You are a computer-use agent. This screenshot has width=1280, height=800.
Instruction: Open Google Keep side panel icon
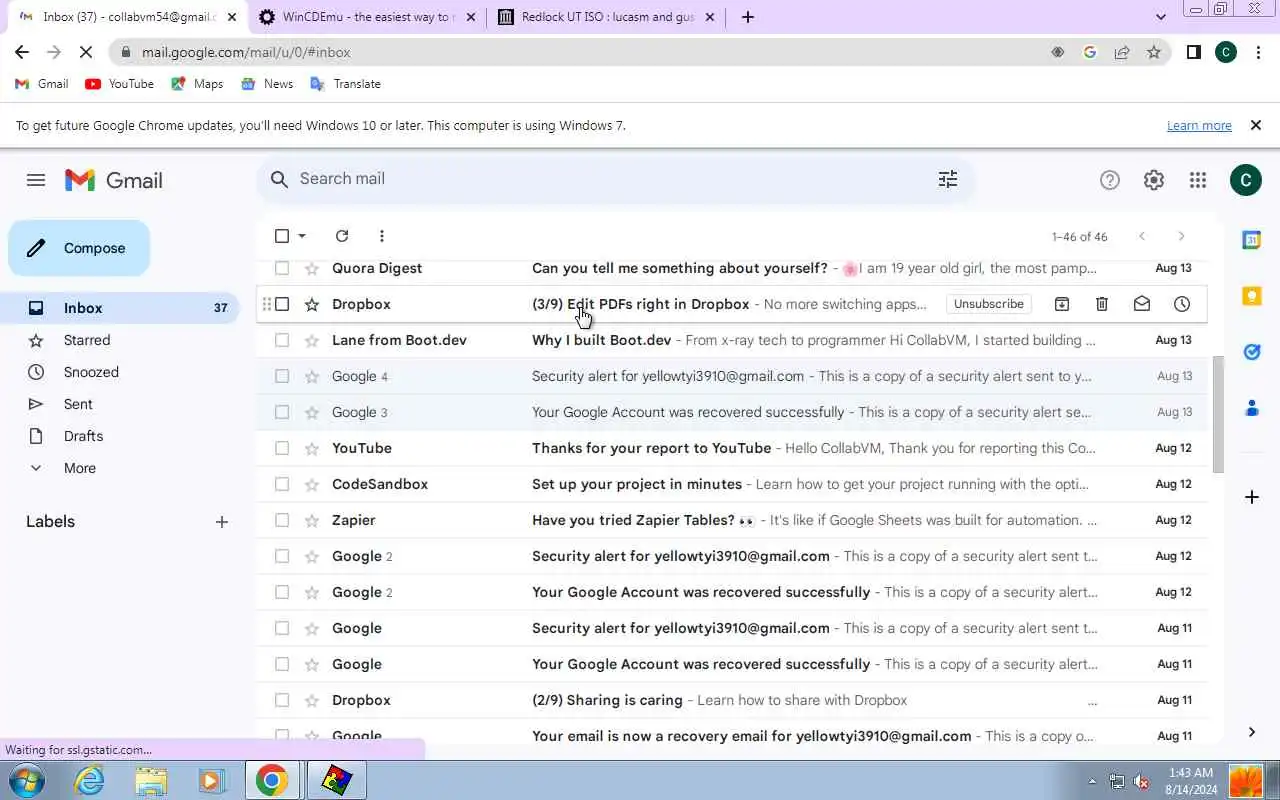coord(1252,296)
